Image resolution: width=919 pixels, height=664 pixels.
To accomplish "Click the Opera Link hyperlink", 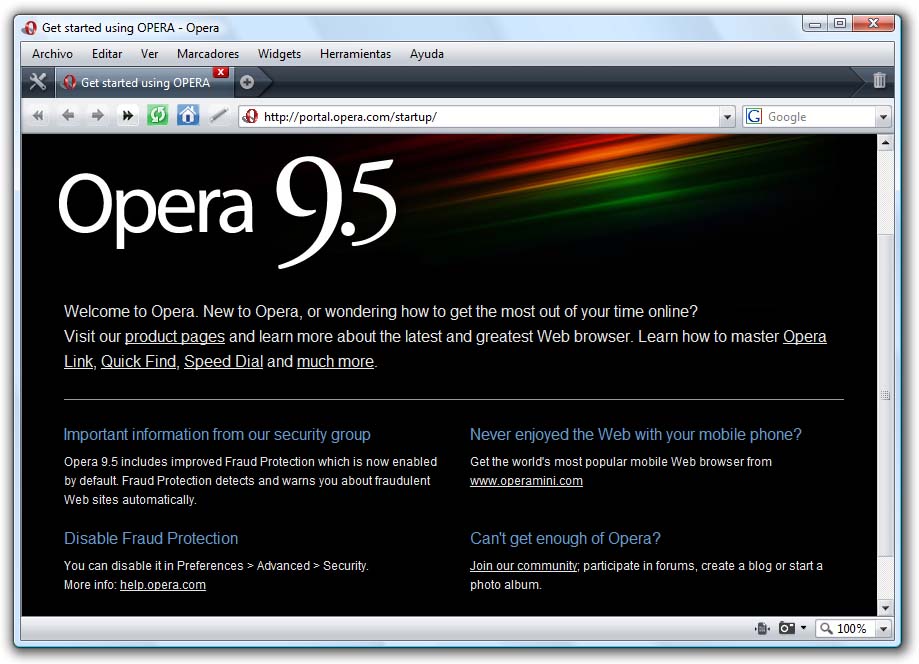I will pyautogui.click(x=805, y=336).
